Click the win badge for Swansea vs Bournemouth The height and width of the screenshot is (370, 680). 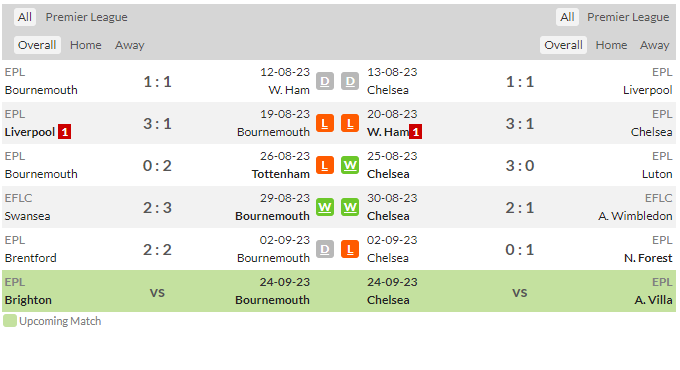pyautogui.click(x=325, y=207)
